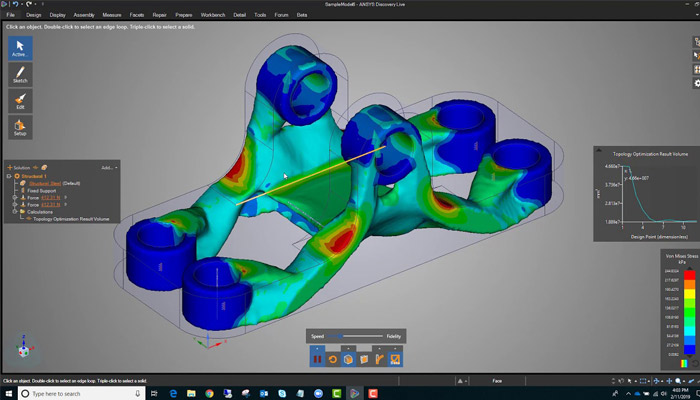
Task: Collapse the Topology Optimization chart panel
Action: pos(599,150)
